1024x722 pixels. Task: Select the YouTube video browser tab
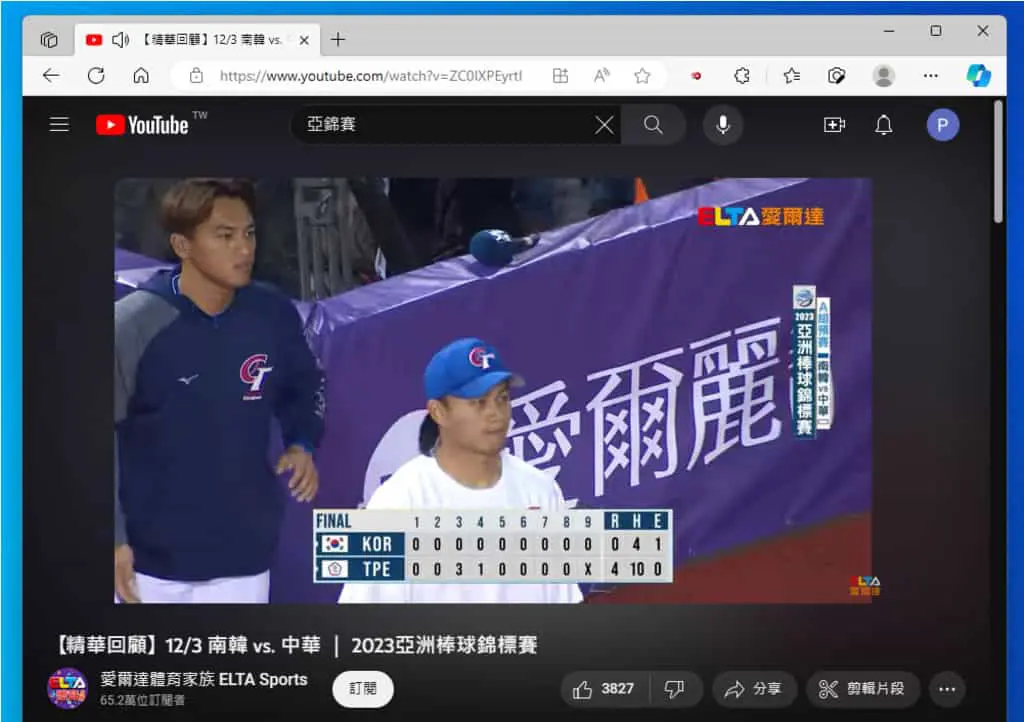point(197,40)
